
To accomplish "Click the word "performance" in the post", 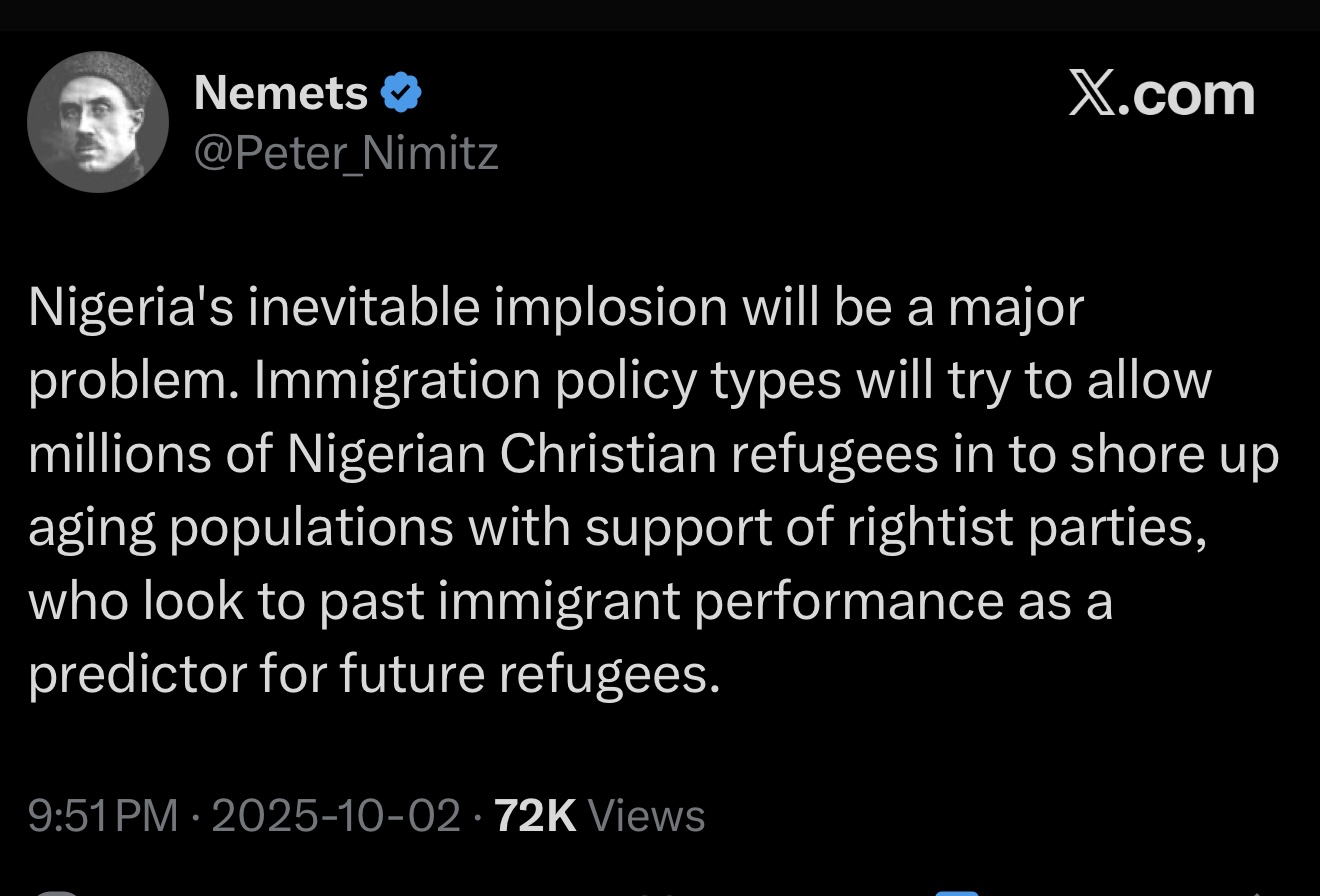I will coord(847,601).
